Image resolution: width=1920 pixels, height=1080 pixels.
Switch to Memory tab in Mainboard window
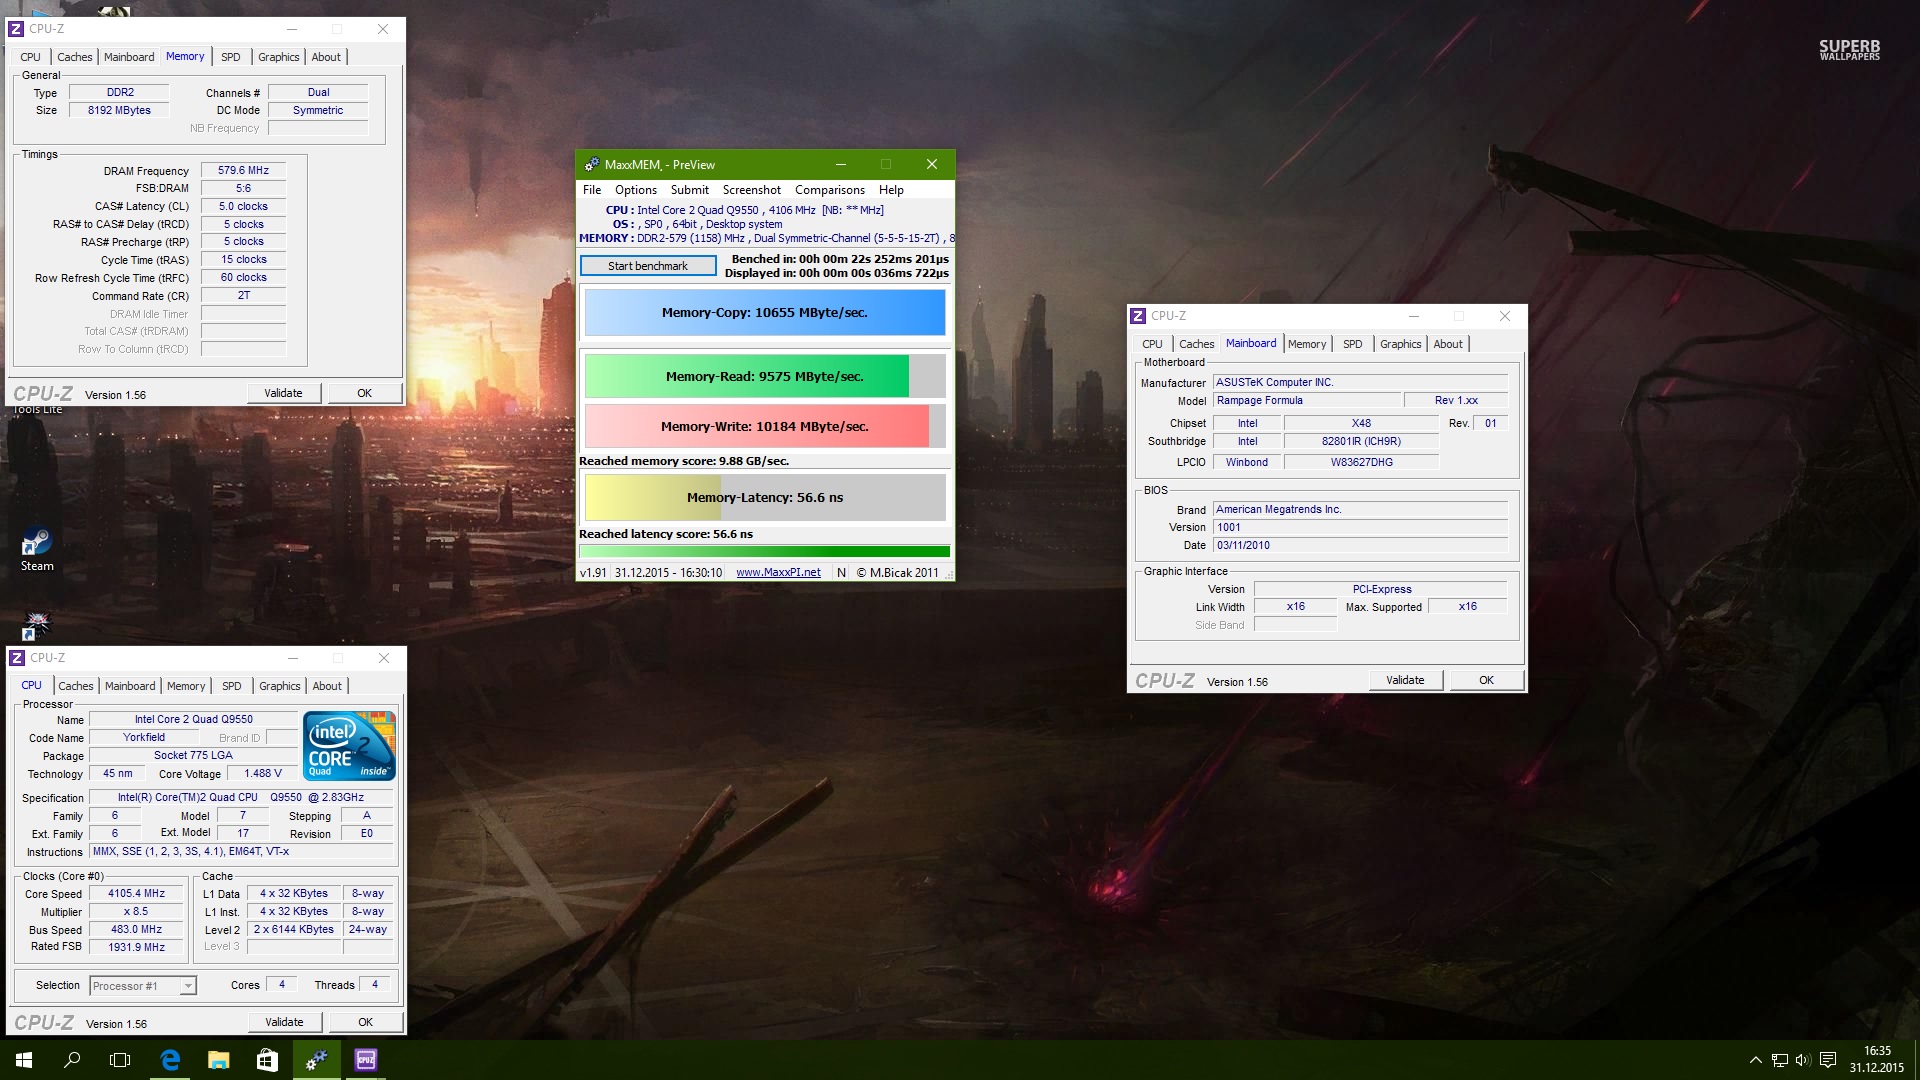(1307, 344)
